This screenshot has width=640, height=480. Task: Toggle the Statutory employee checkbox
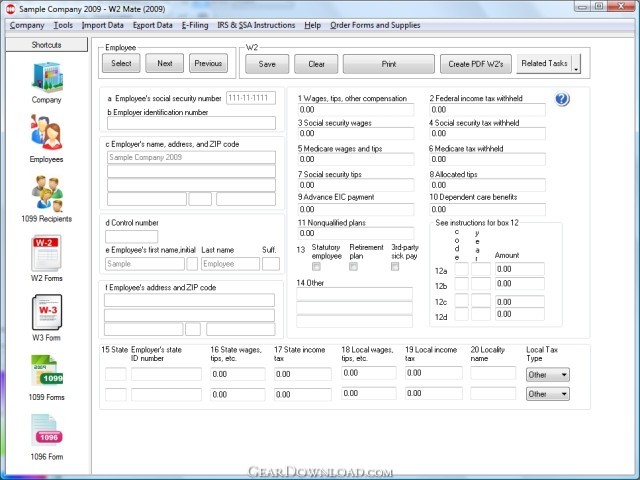tap(316, 267)
